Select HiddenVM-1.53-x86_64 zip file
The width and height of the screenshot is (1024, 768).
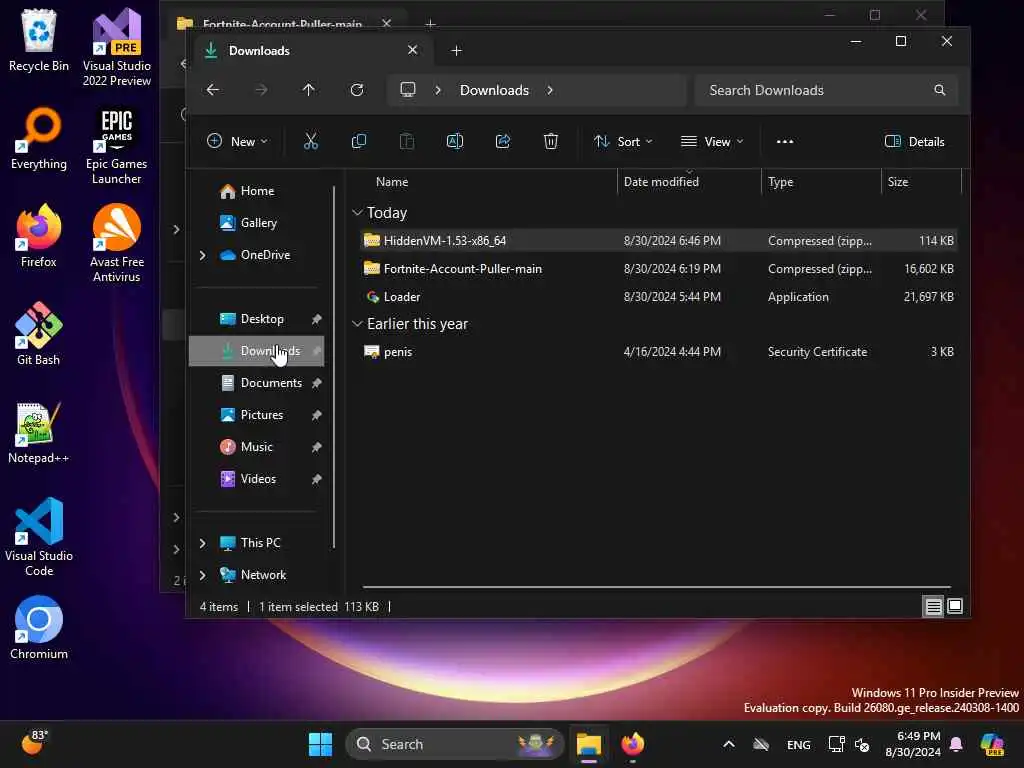pyautogui.click(x=659, y=240)
